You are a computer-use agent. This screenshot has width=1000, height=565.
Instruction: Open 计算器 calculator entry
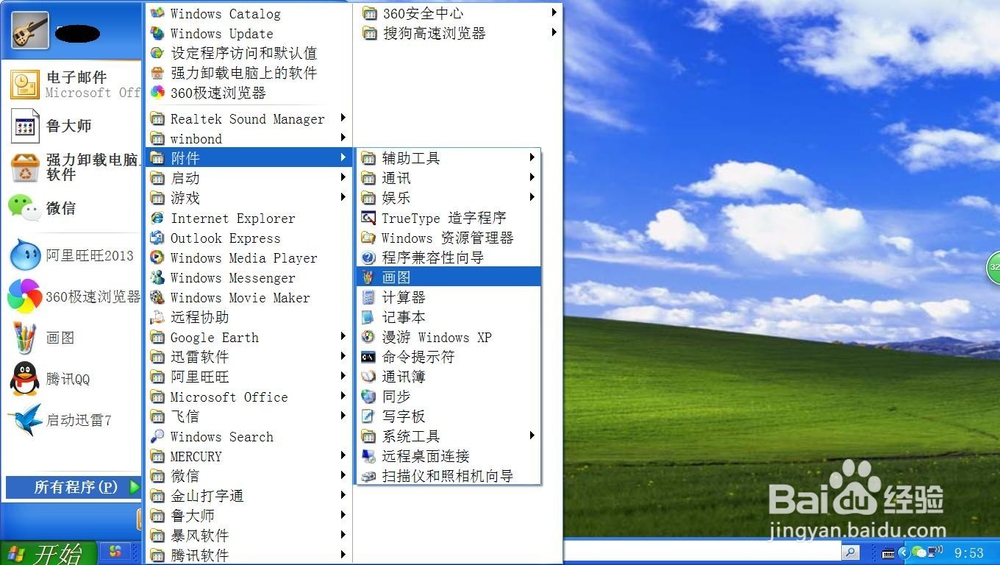448,297
